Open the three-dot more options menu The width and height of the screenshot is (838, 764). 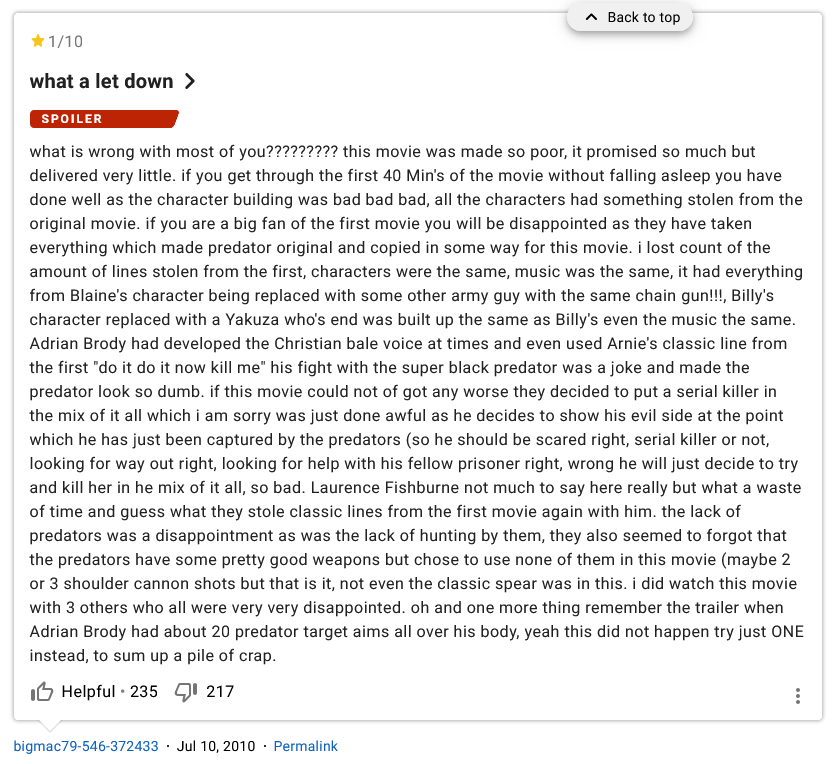pyautogui.click(x=797, y=696)
